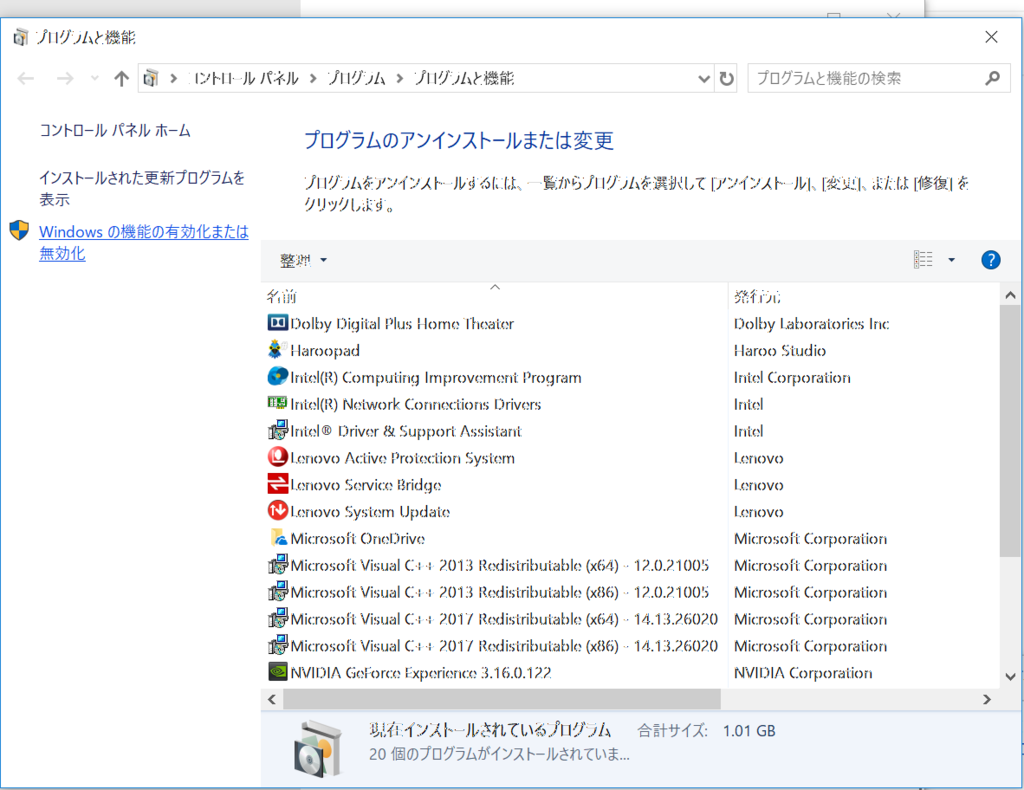The width and height of the screenshot is (1024, 790).
Task: Click the vertical scrollbar up arrow
Action: (1010, 295)
